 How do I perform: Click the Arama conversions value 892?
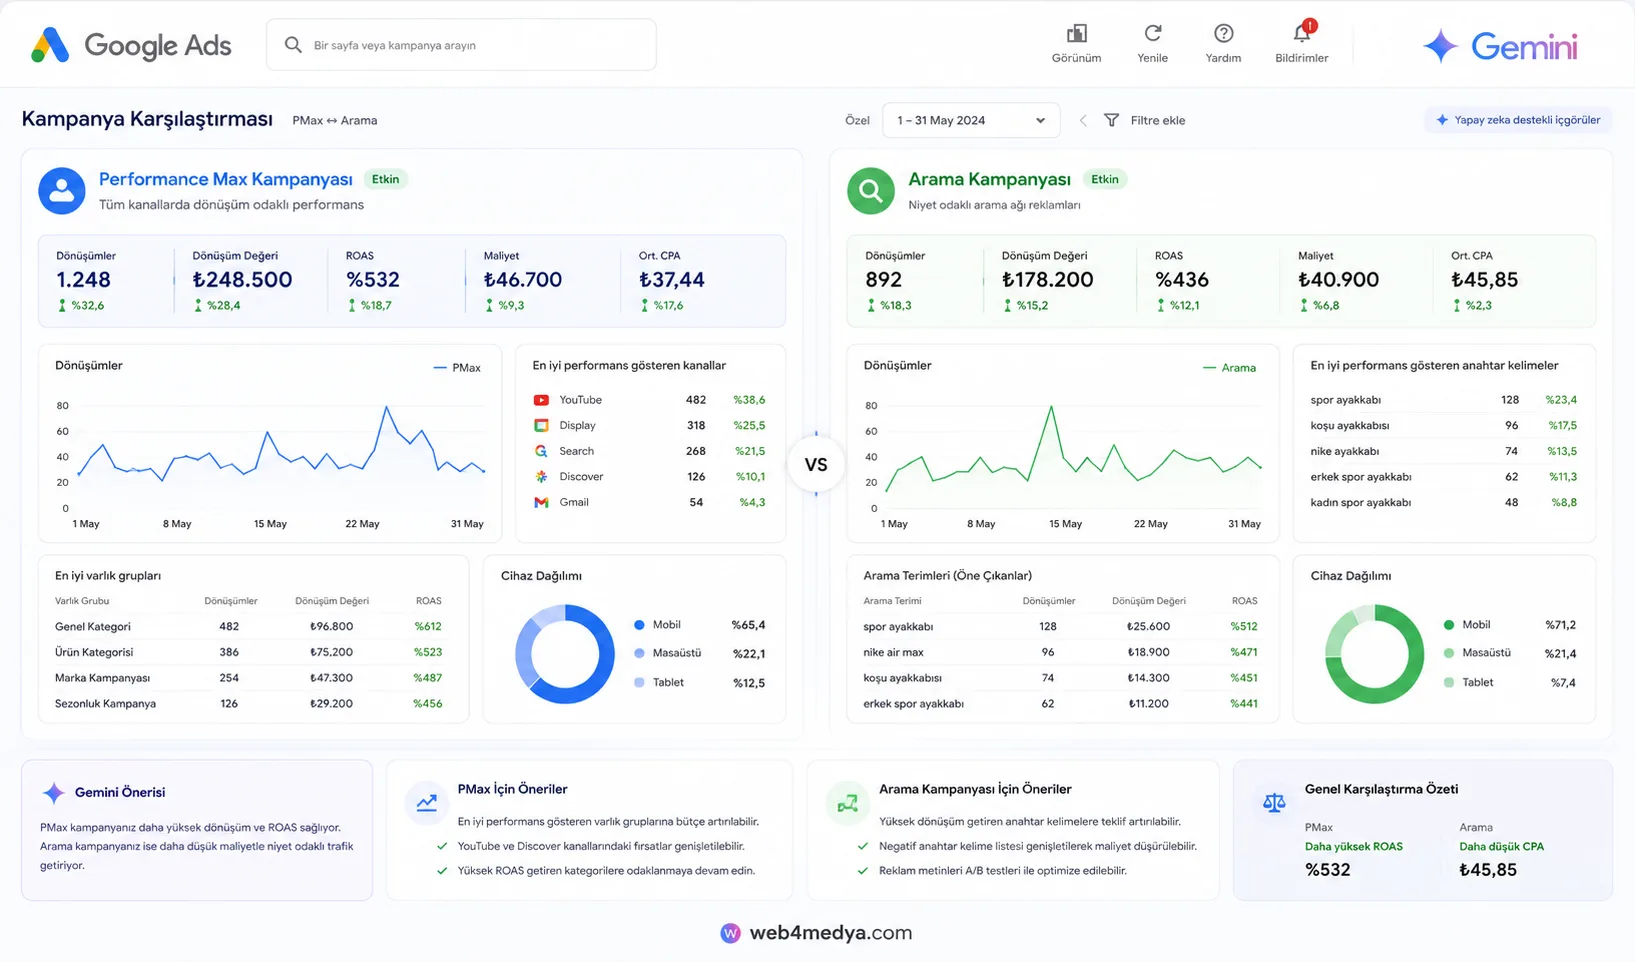[884, 280]
